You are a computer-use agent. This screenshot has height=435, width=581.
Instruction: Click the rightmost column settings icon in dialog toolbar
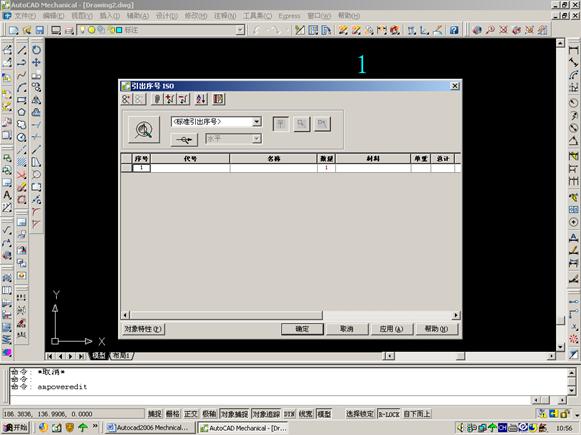coord(219,99)
